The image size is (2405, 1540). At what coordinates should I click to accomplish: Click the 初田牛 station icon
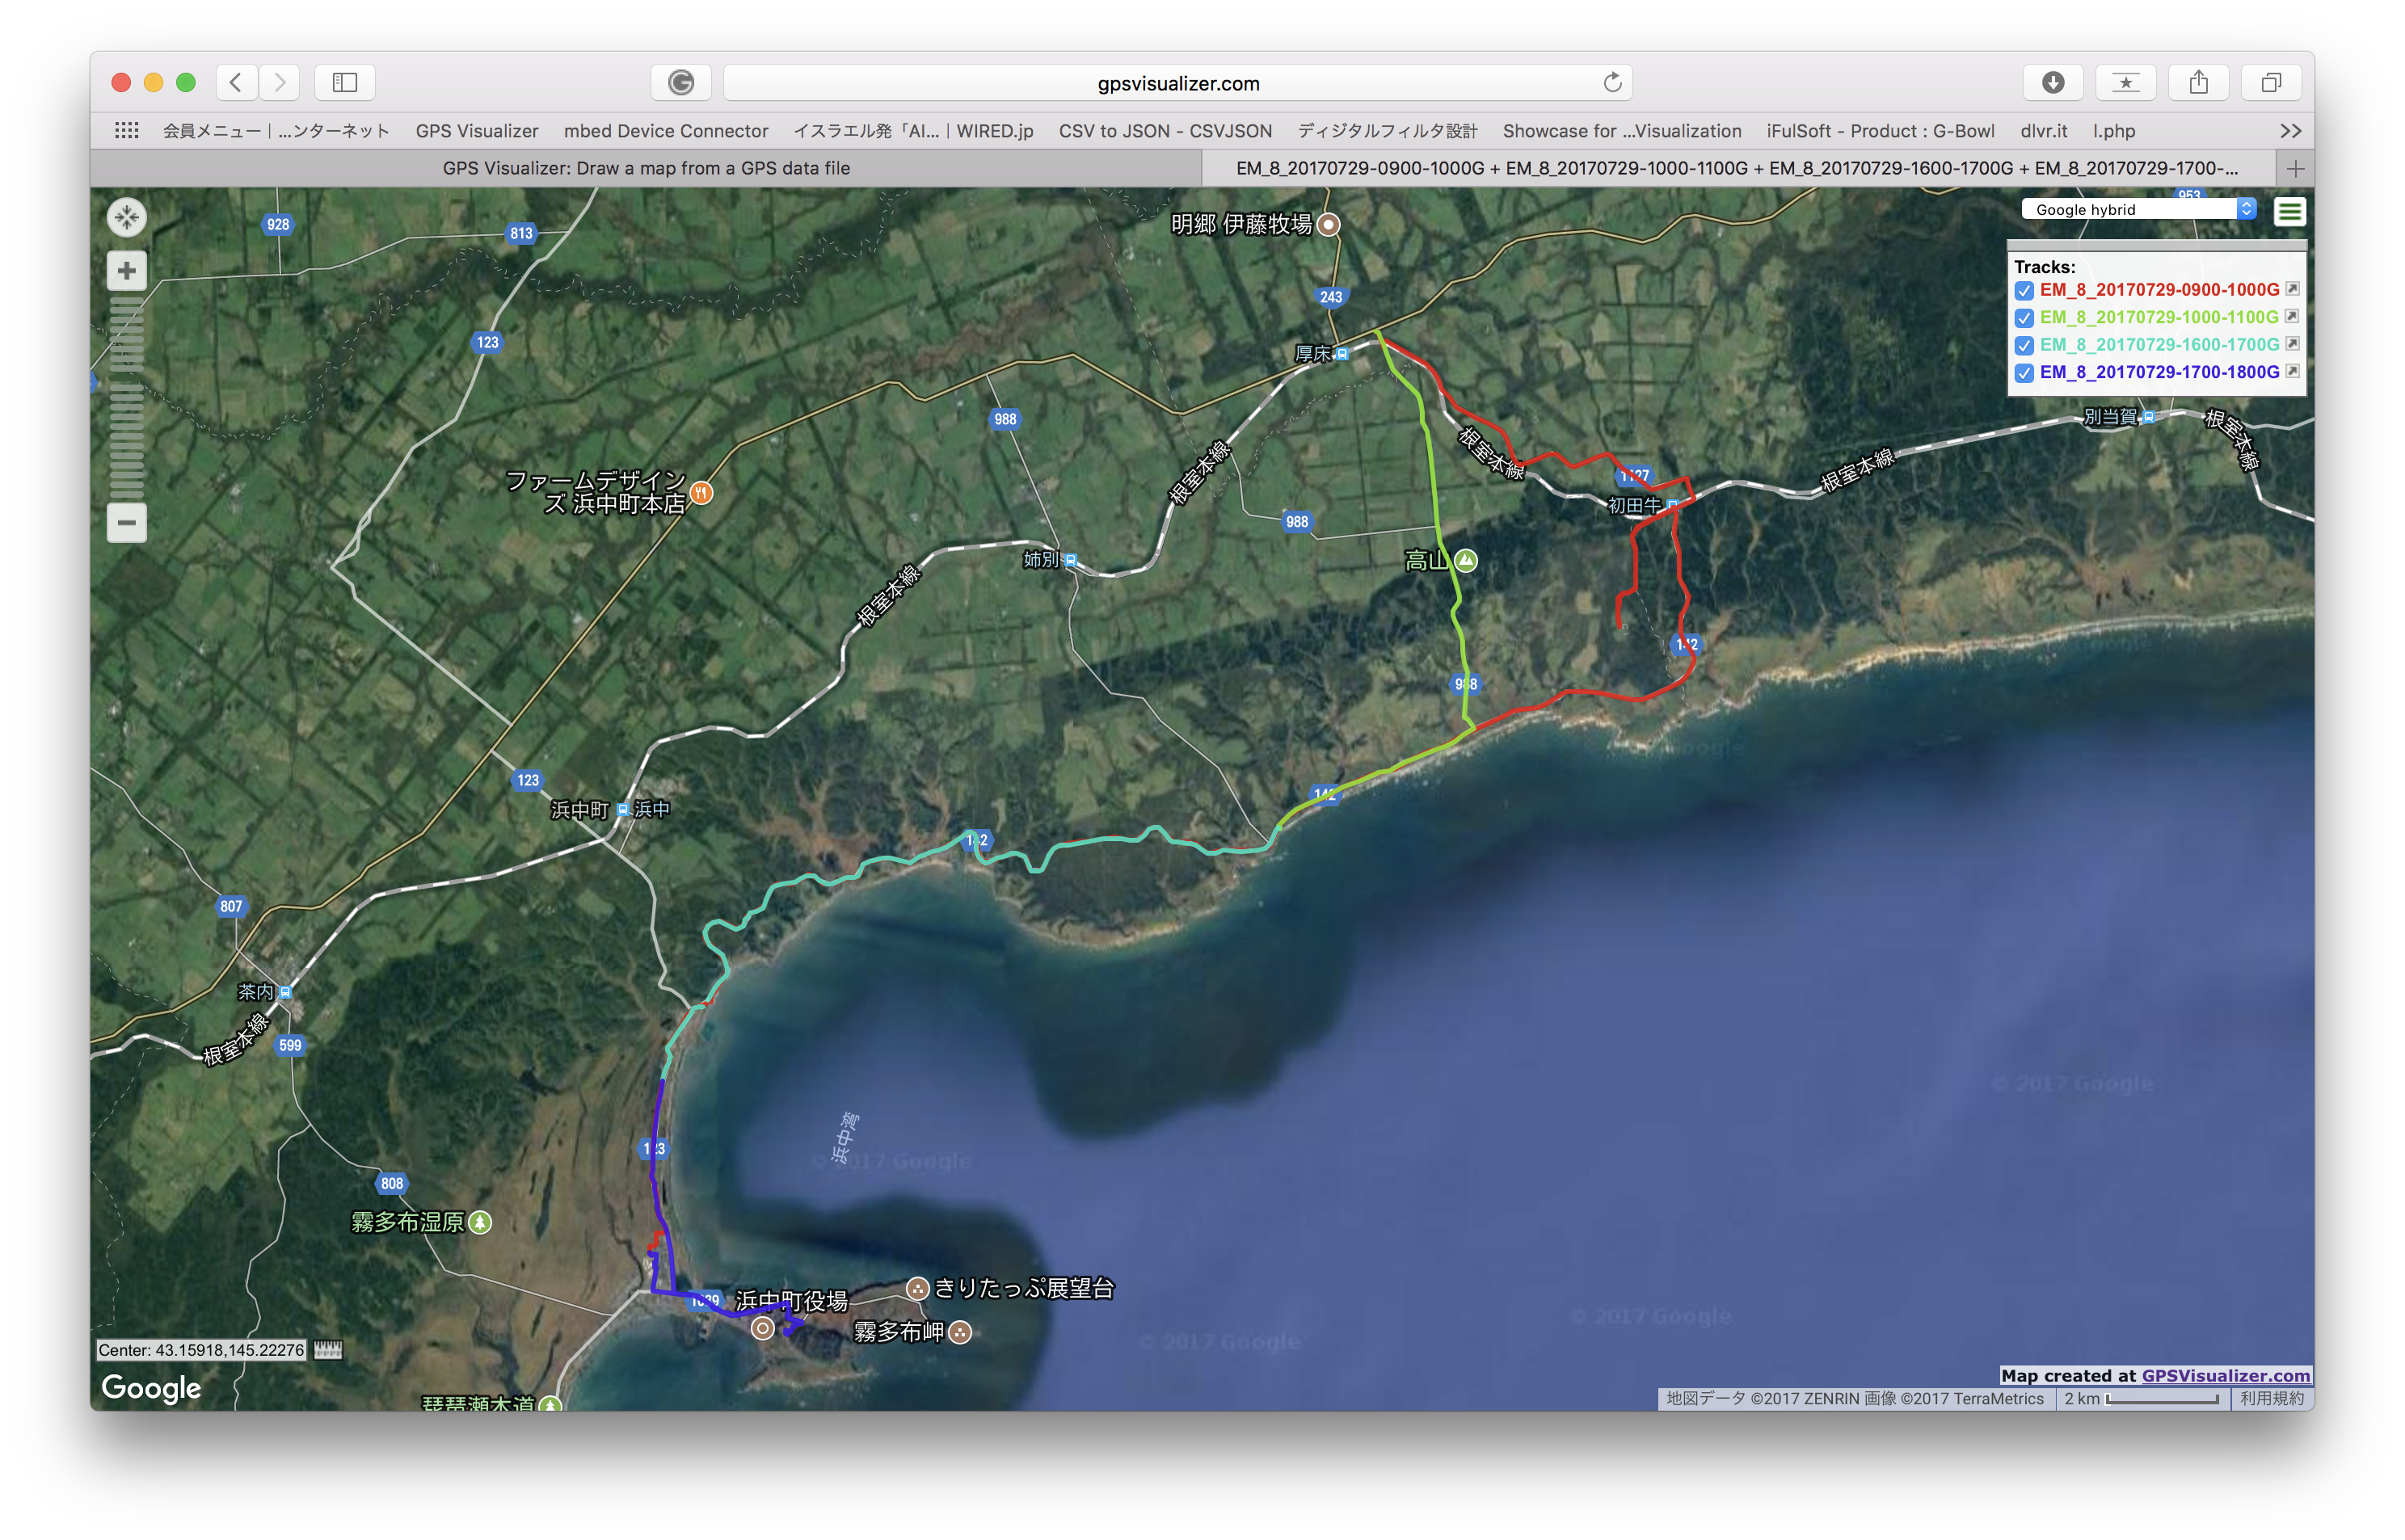tap(1672, 505)
